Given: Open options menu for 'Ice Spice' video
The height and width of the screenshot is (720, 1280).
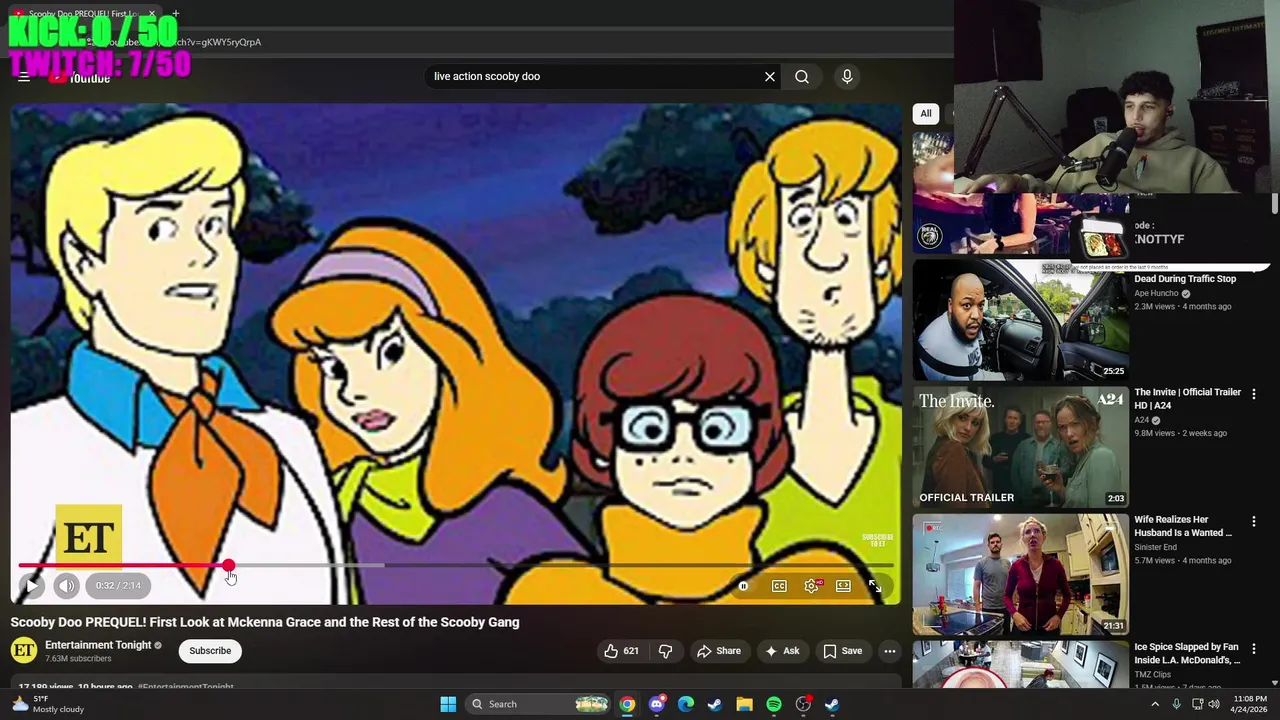Looking at the screenshot, I should [x=1254, y=648].
